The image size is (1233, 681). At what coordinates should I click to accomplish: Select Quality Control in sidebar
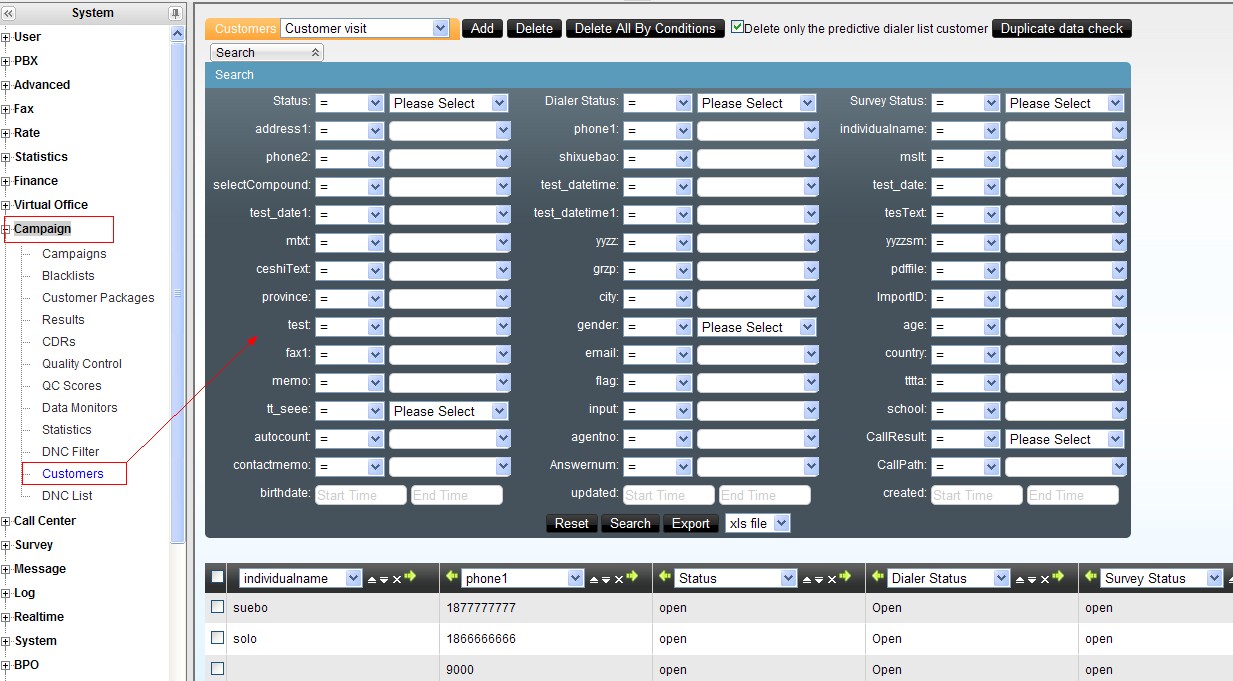[81, 364]
